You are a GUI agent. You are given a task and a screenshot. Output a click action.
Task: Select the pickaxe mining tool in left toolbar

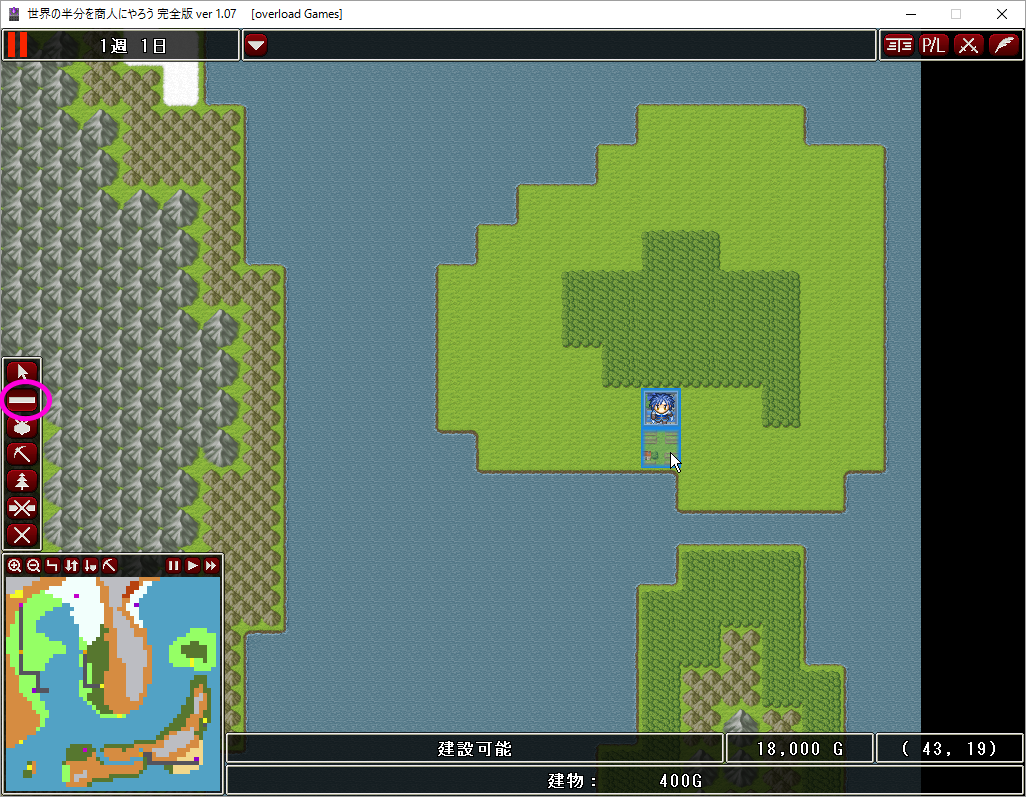(x=22, y=454)
